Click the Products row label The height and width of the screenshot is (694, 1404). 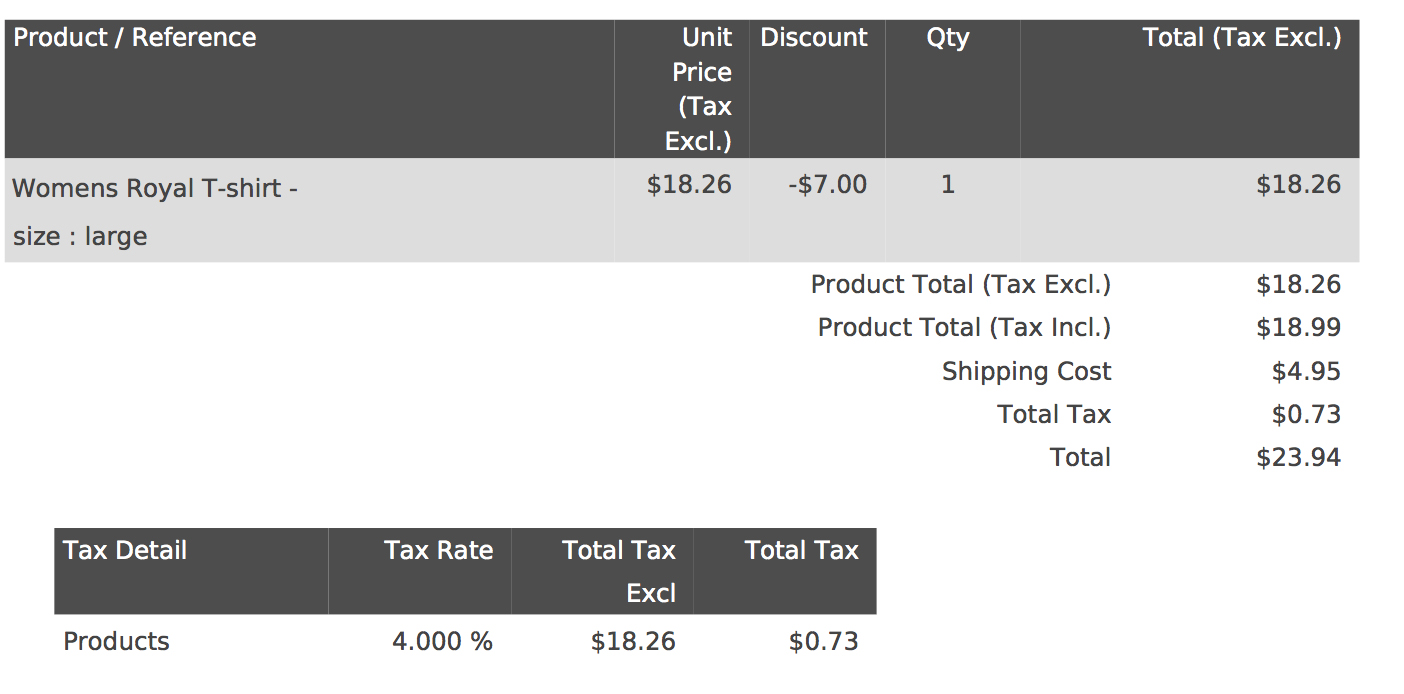[116, 642]
